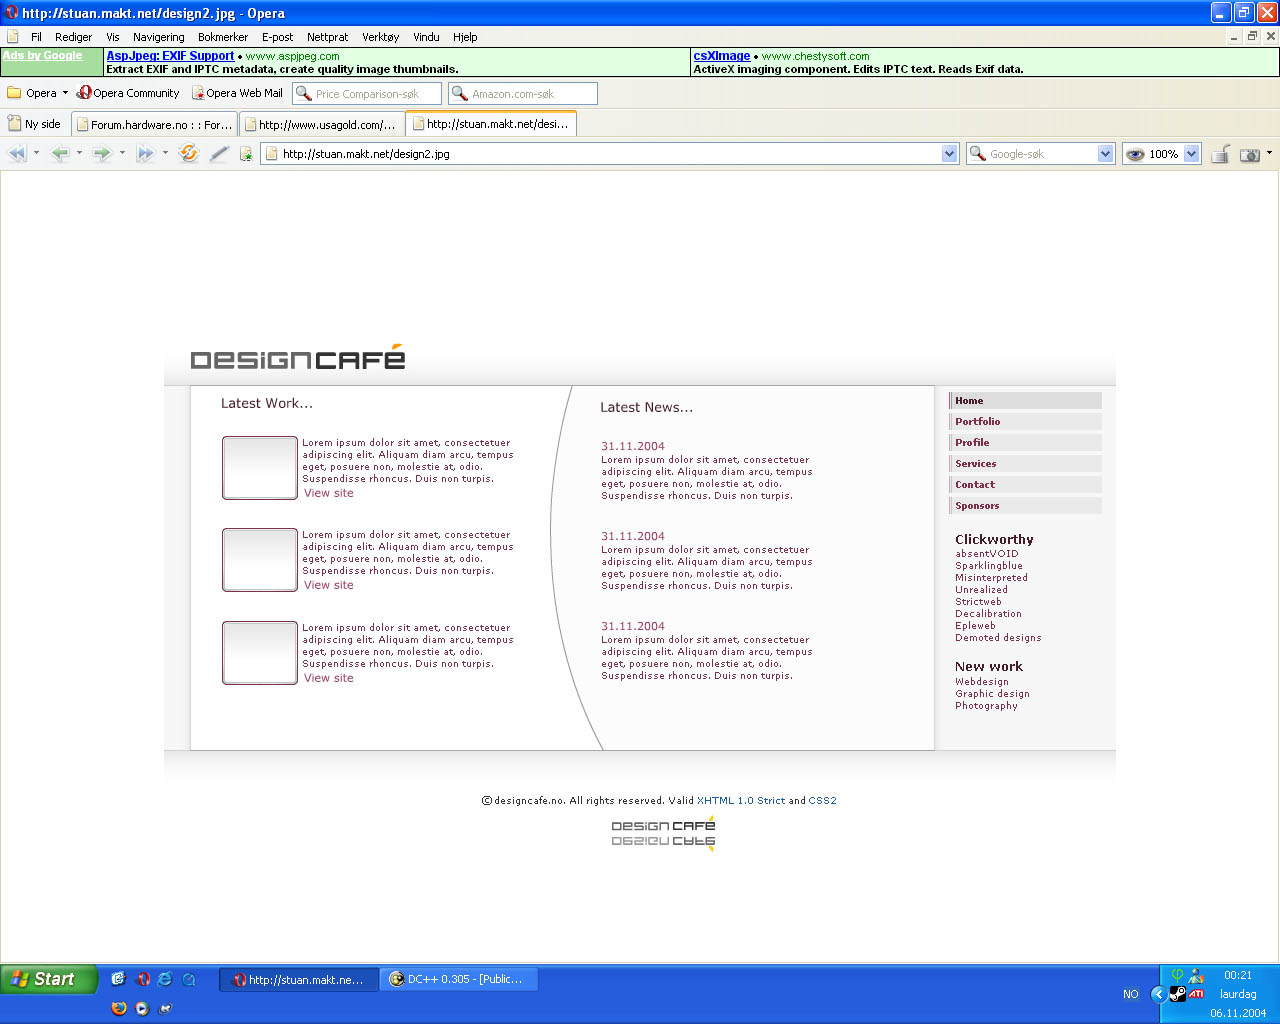The width and height of the screenshot is (1280, 1024).
Task: Switch to the usagold.com tab
Action: click(322, 124)
